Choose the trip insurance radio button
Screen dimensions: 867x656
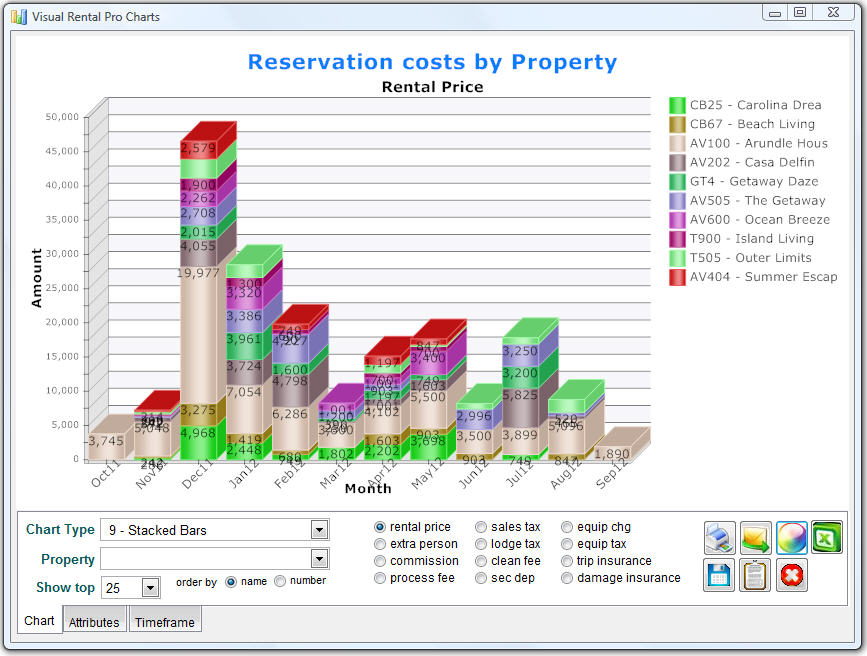point(567,561)
